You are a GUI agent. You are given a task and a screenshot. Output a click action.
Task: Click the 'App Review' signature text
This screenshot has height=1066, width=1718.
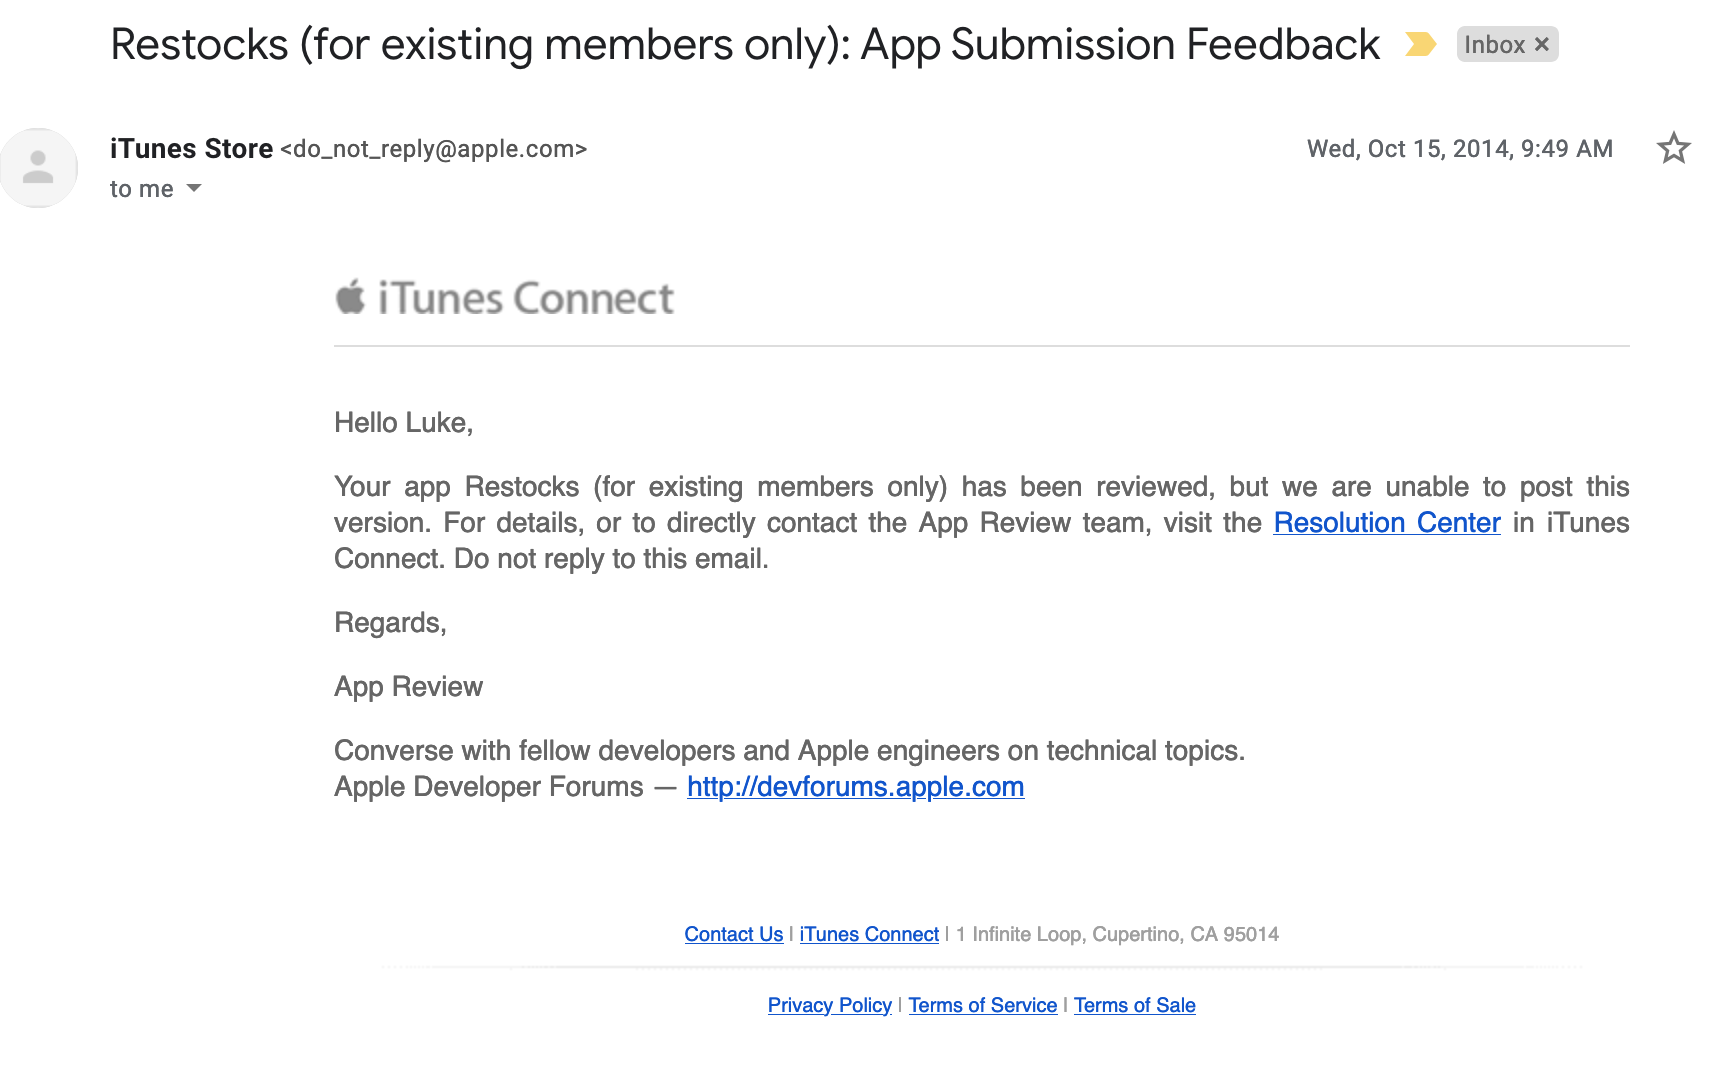pyautogui.click(x=408, y=687)
